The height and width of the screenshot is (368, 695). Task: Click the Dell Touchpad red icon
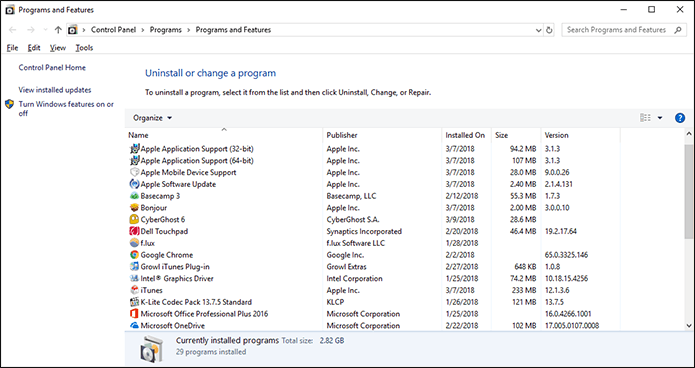[x=134, y=231]
